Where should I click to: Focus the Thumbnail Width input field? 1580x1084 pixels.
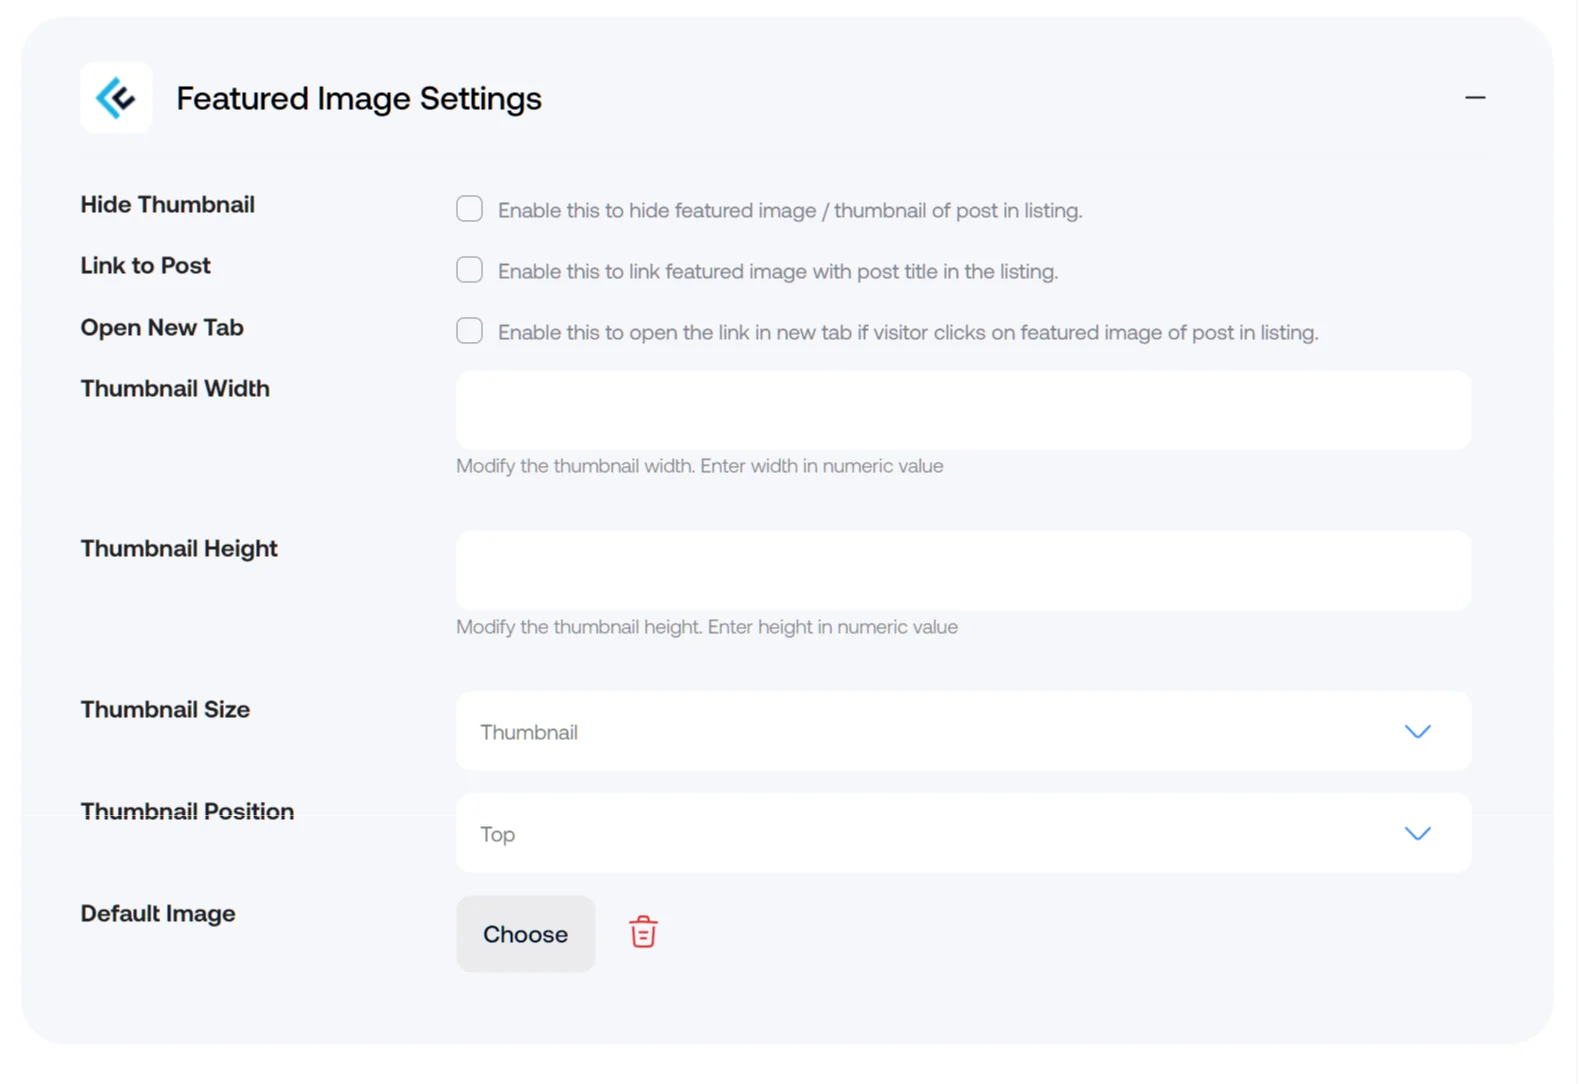(963, 410)
